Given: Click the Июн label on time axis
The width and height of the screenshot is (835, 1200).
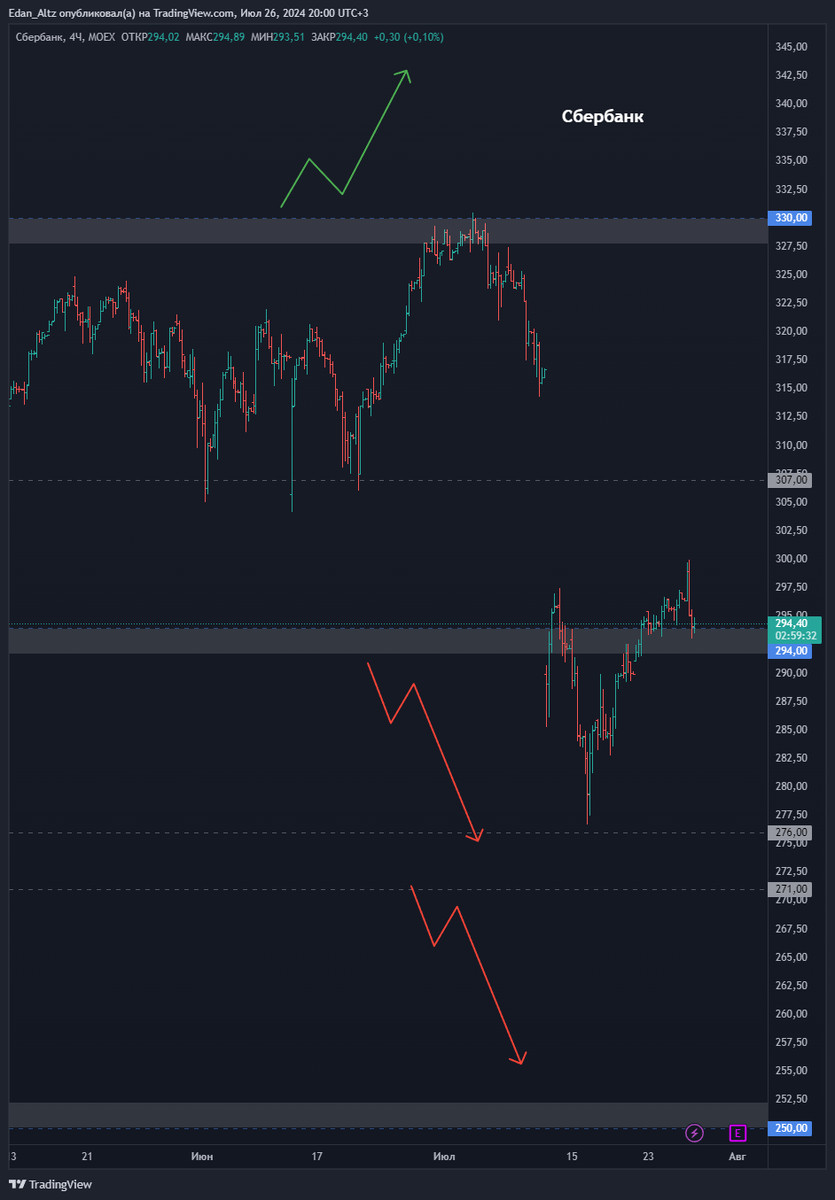Looking at the screenshot, I should 201,1157.
